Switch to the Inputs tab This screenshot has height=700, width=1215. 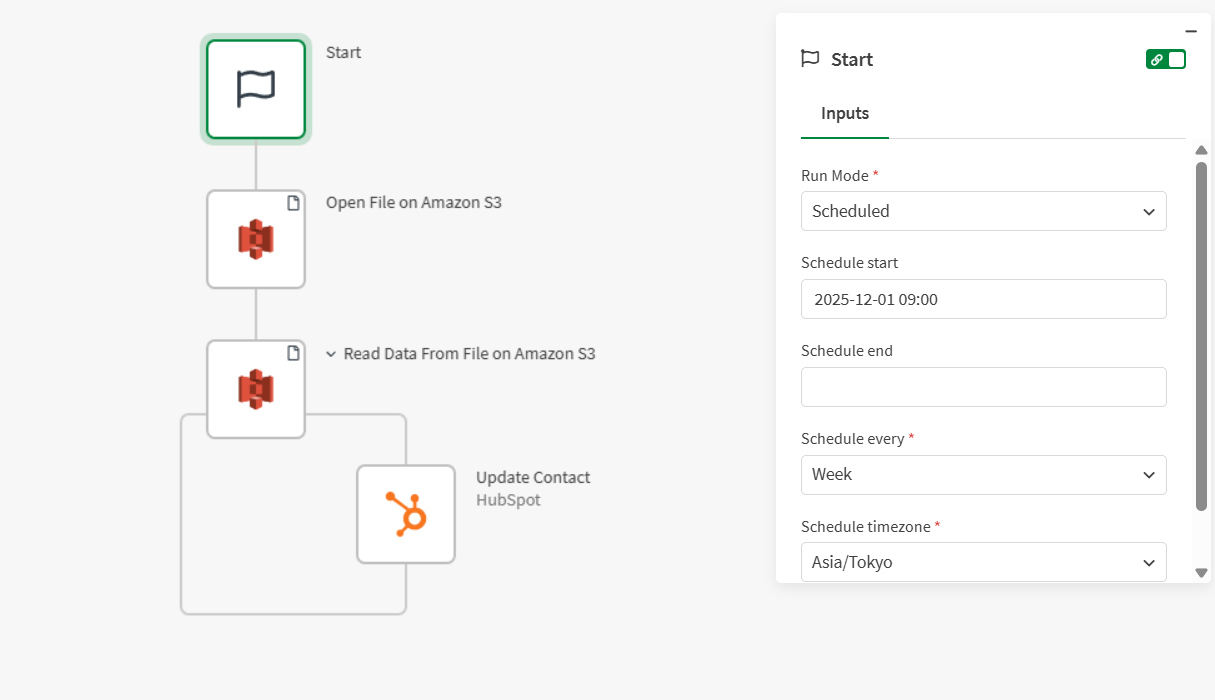844,114
